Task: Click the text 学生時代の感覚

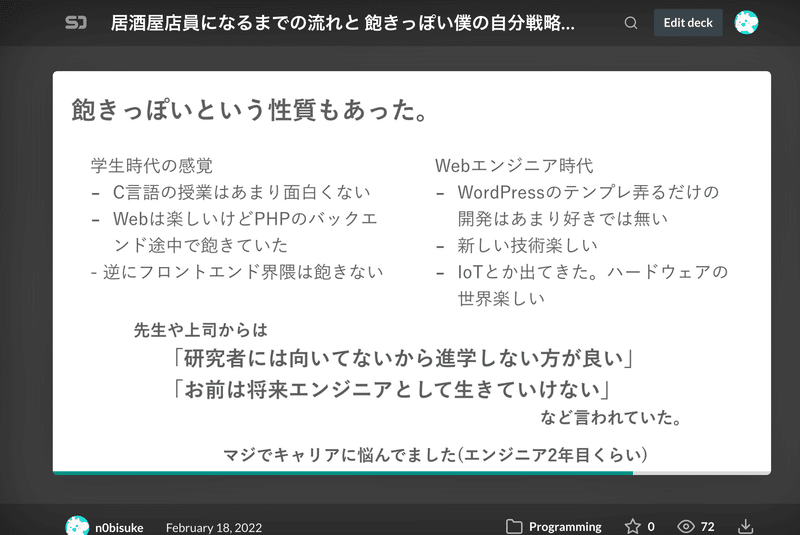Action: click(x=152, y=165)
